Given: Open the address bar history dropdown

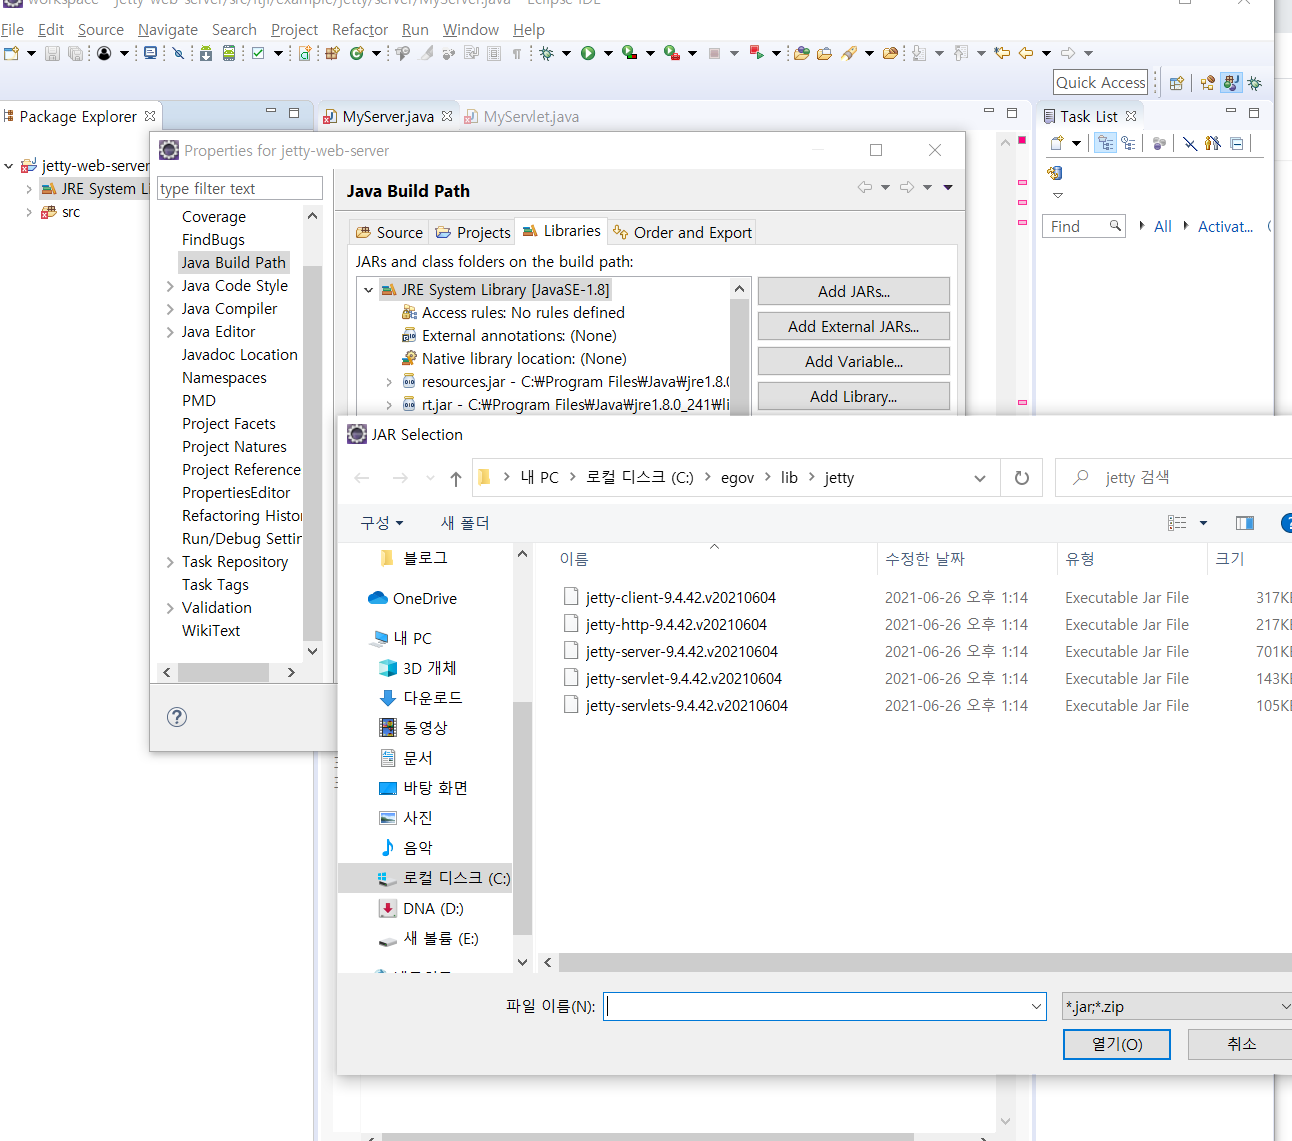Looking at the screenshot, I should pos(980,478).
